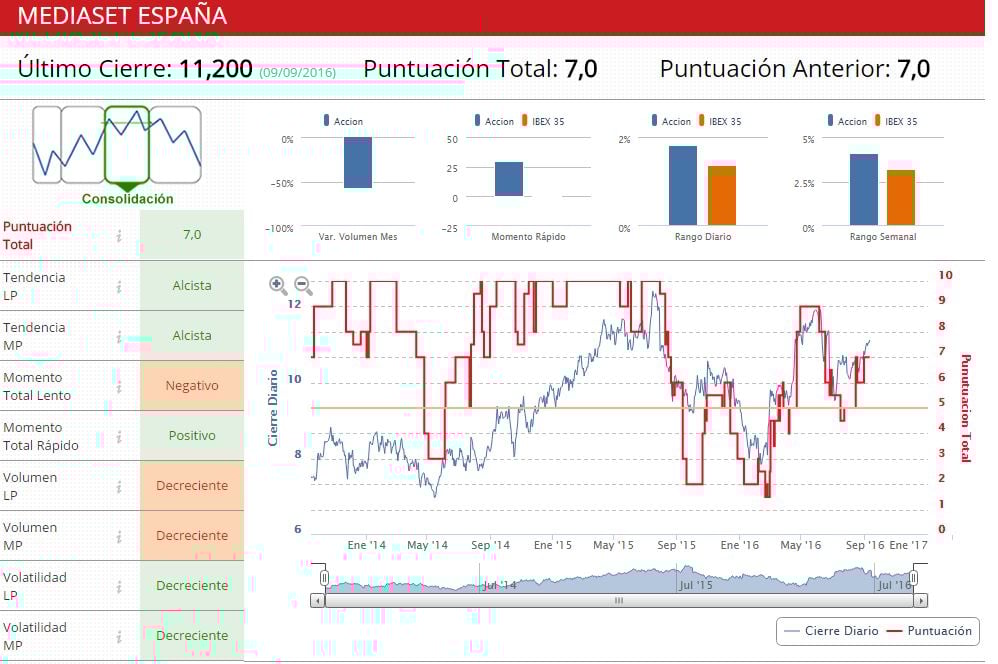
Task: Click Decreciente value for Volatilidad LP
Action: (192, 586)
